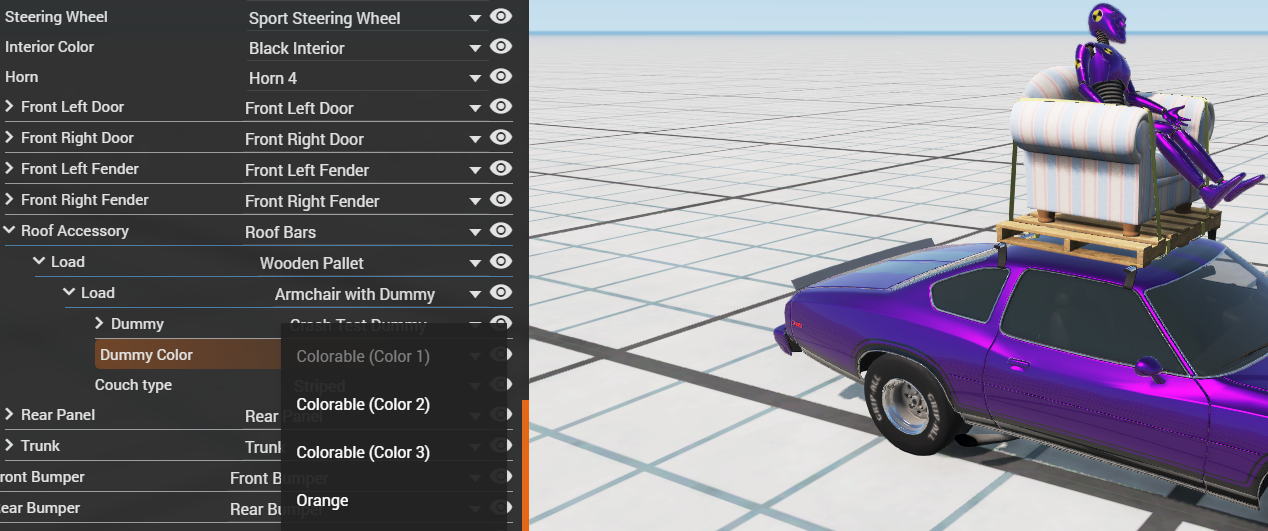Toggle visibility of Steering Wheel part

pyautogui.click(x=501, y=16)
